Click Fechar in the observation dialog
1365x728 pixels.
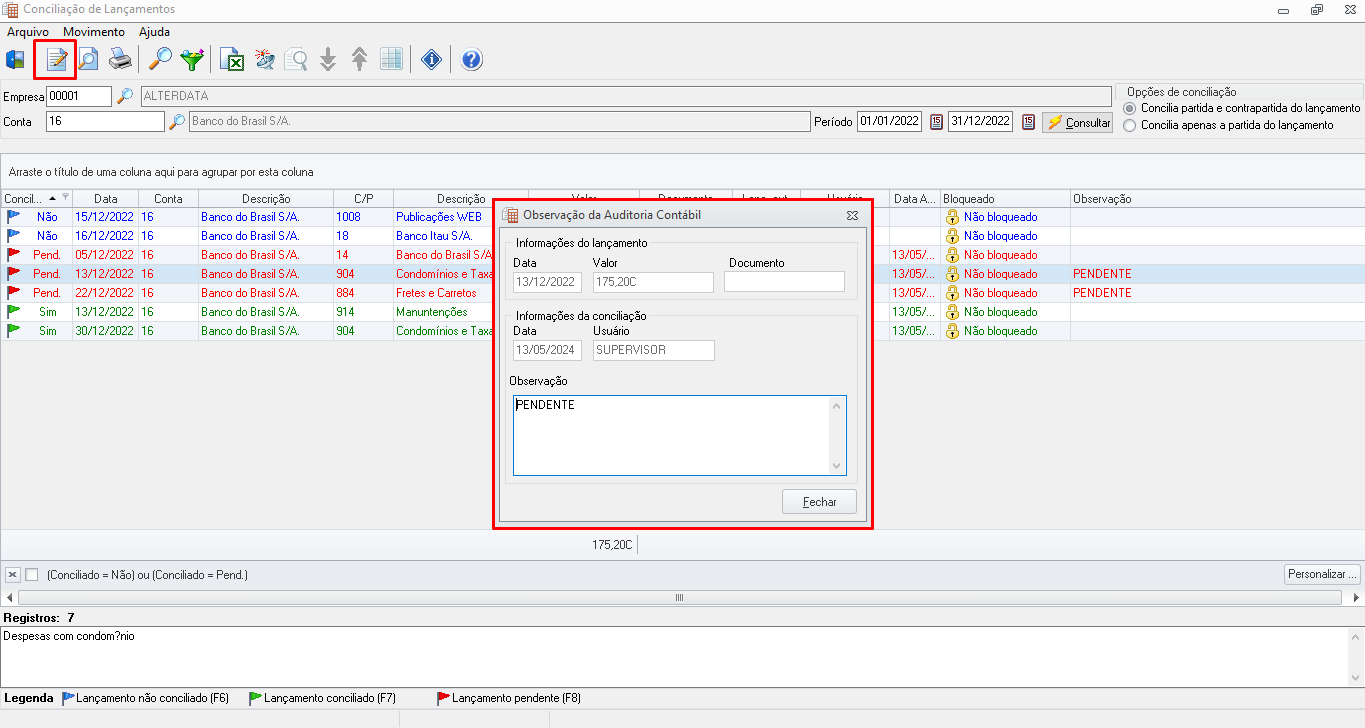pyautogui.click(x=819, y=502)
